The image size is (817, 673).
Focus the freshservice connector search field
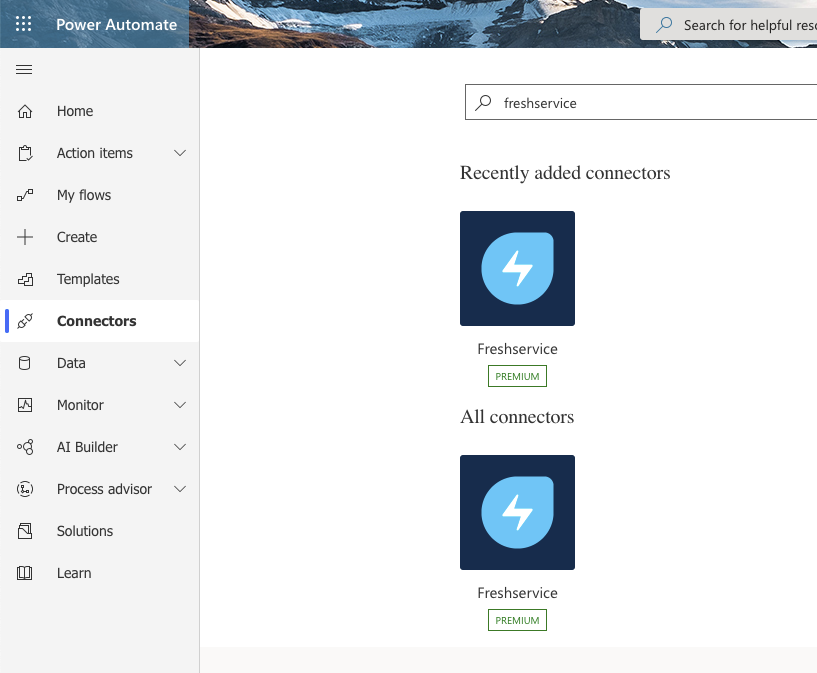click(x=641, y=102)
